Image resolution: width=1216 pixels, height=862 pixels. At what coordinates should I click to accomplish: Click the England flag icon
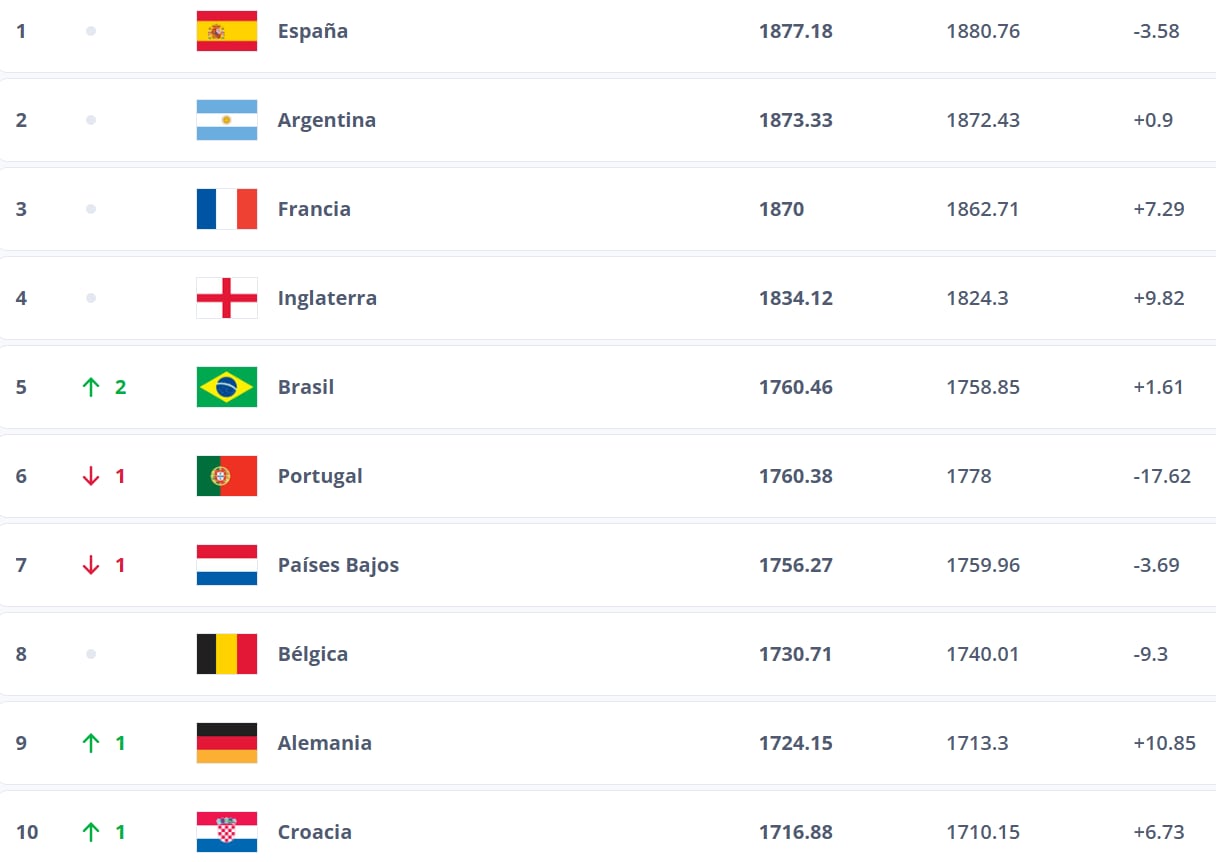click(227, 298)
